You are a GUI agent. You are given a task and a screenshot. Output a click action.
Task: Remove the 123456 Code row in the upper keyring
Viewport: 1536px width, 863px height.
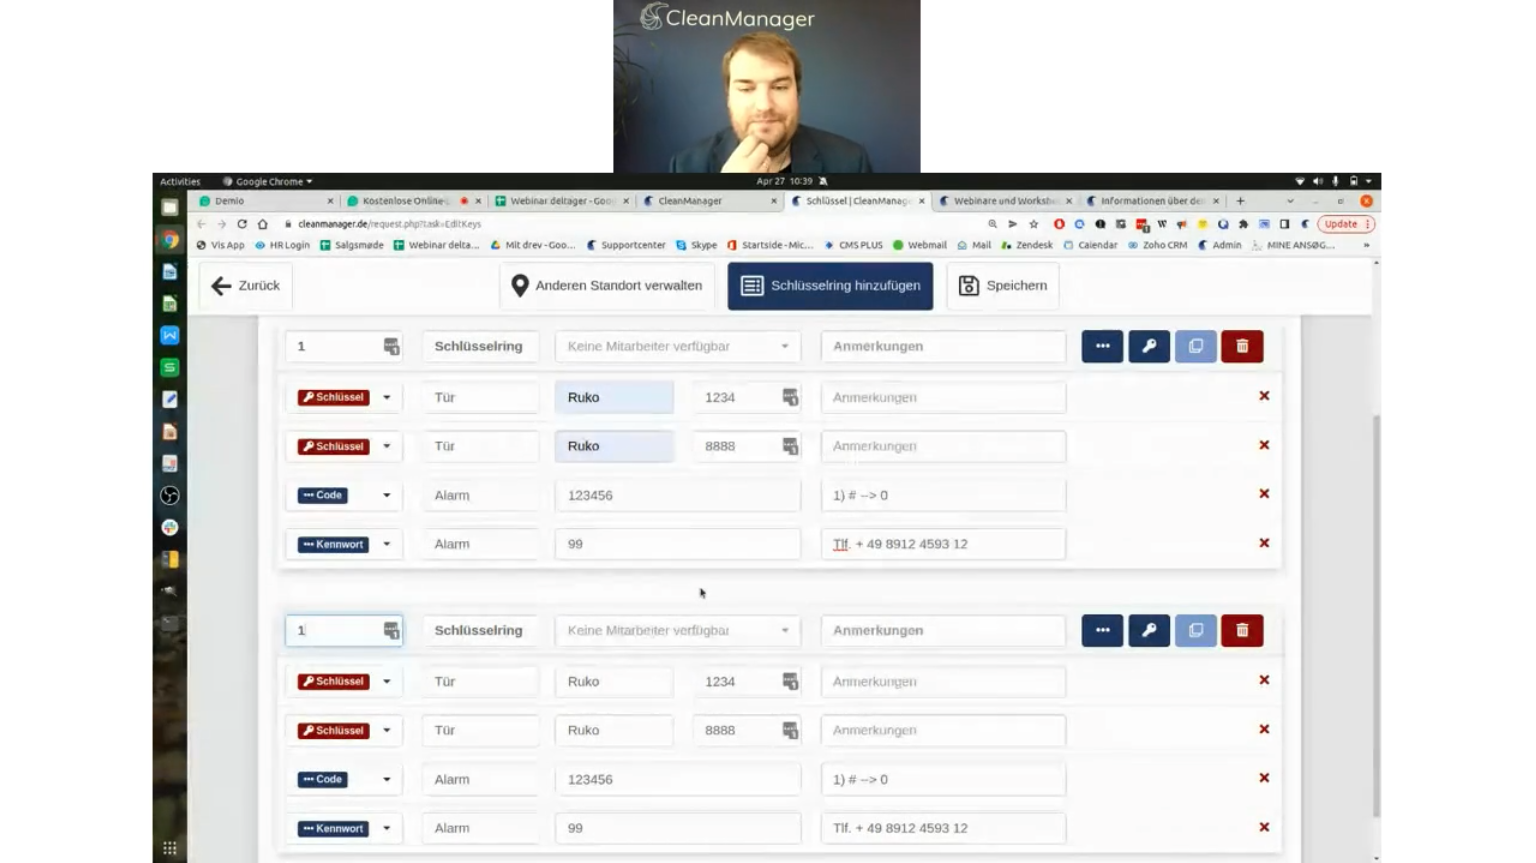(x=1264, y=494)
